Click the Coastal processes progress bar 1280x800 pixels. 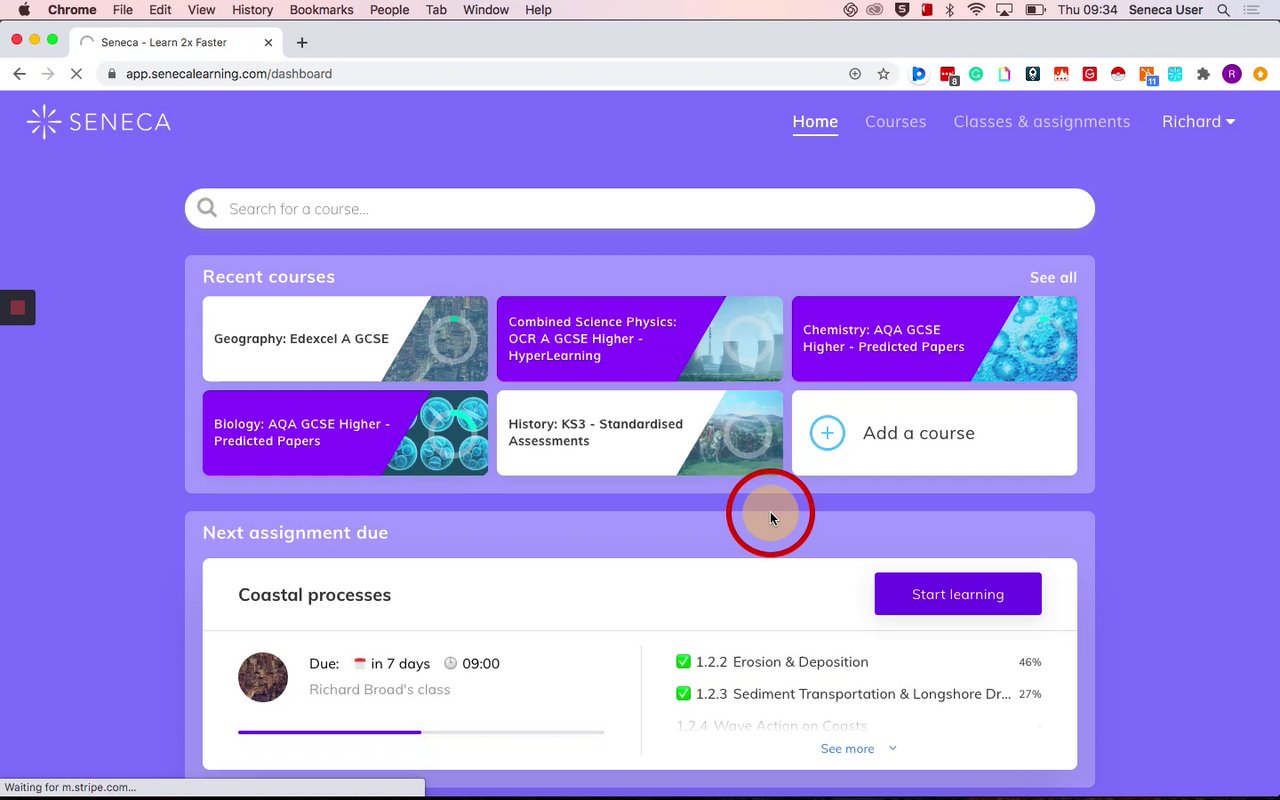(421, 732)
